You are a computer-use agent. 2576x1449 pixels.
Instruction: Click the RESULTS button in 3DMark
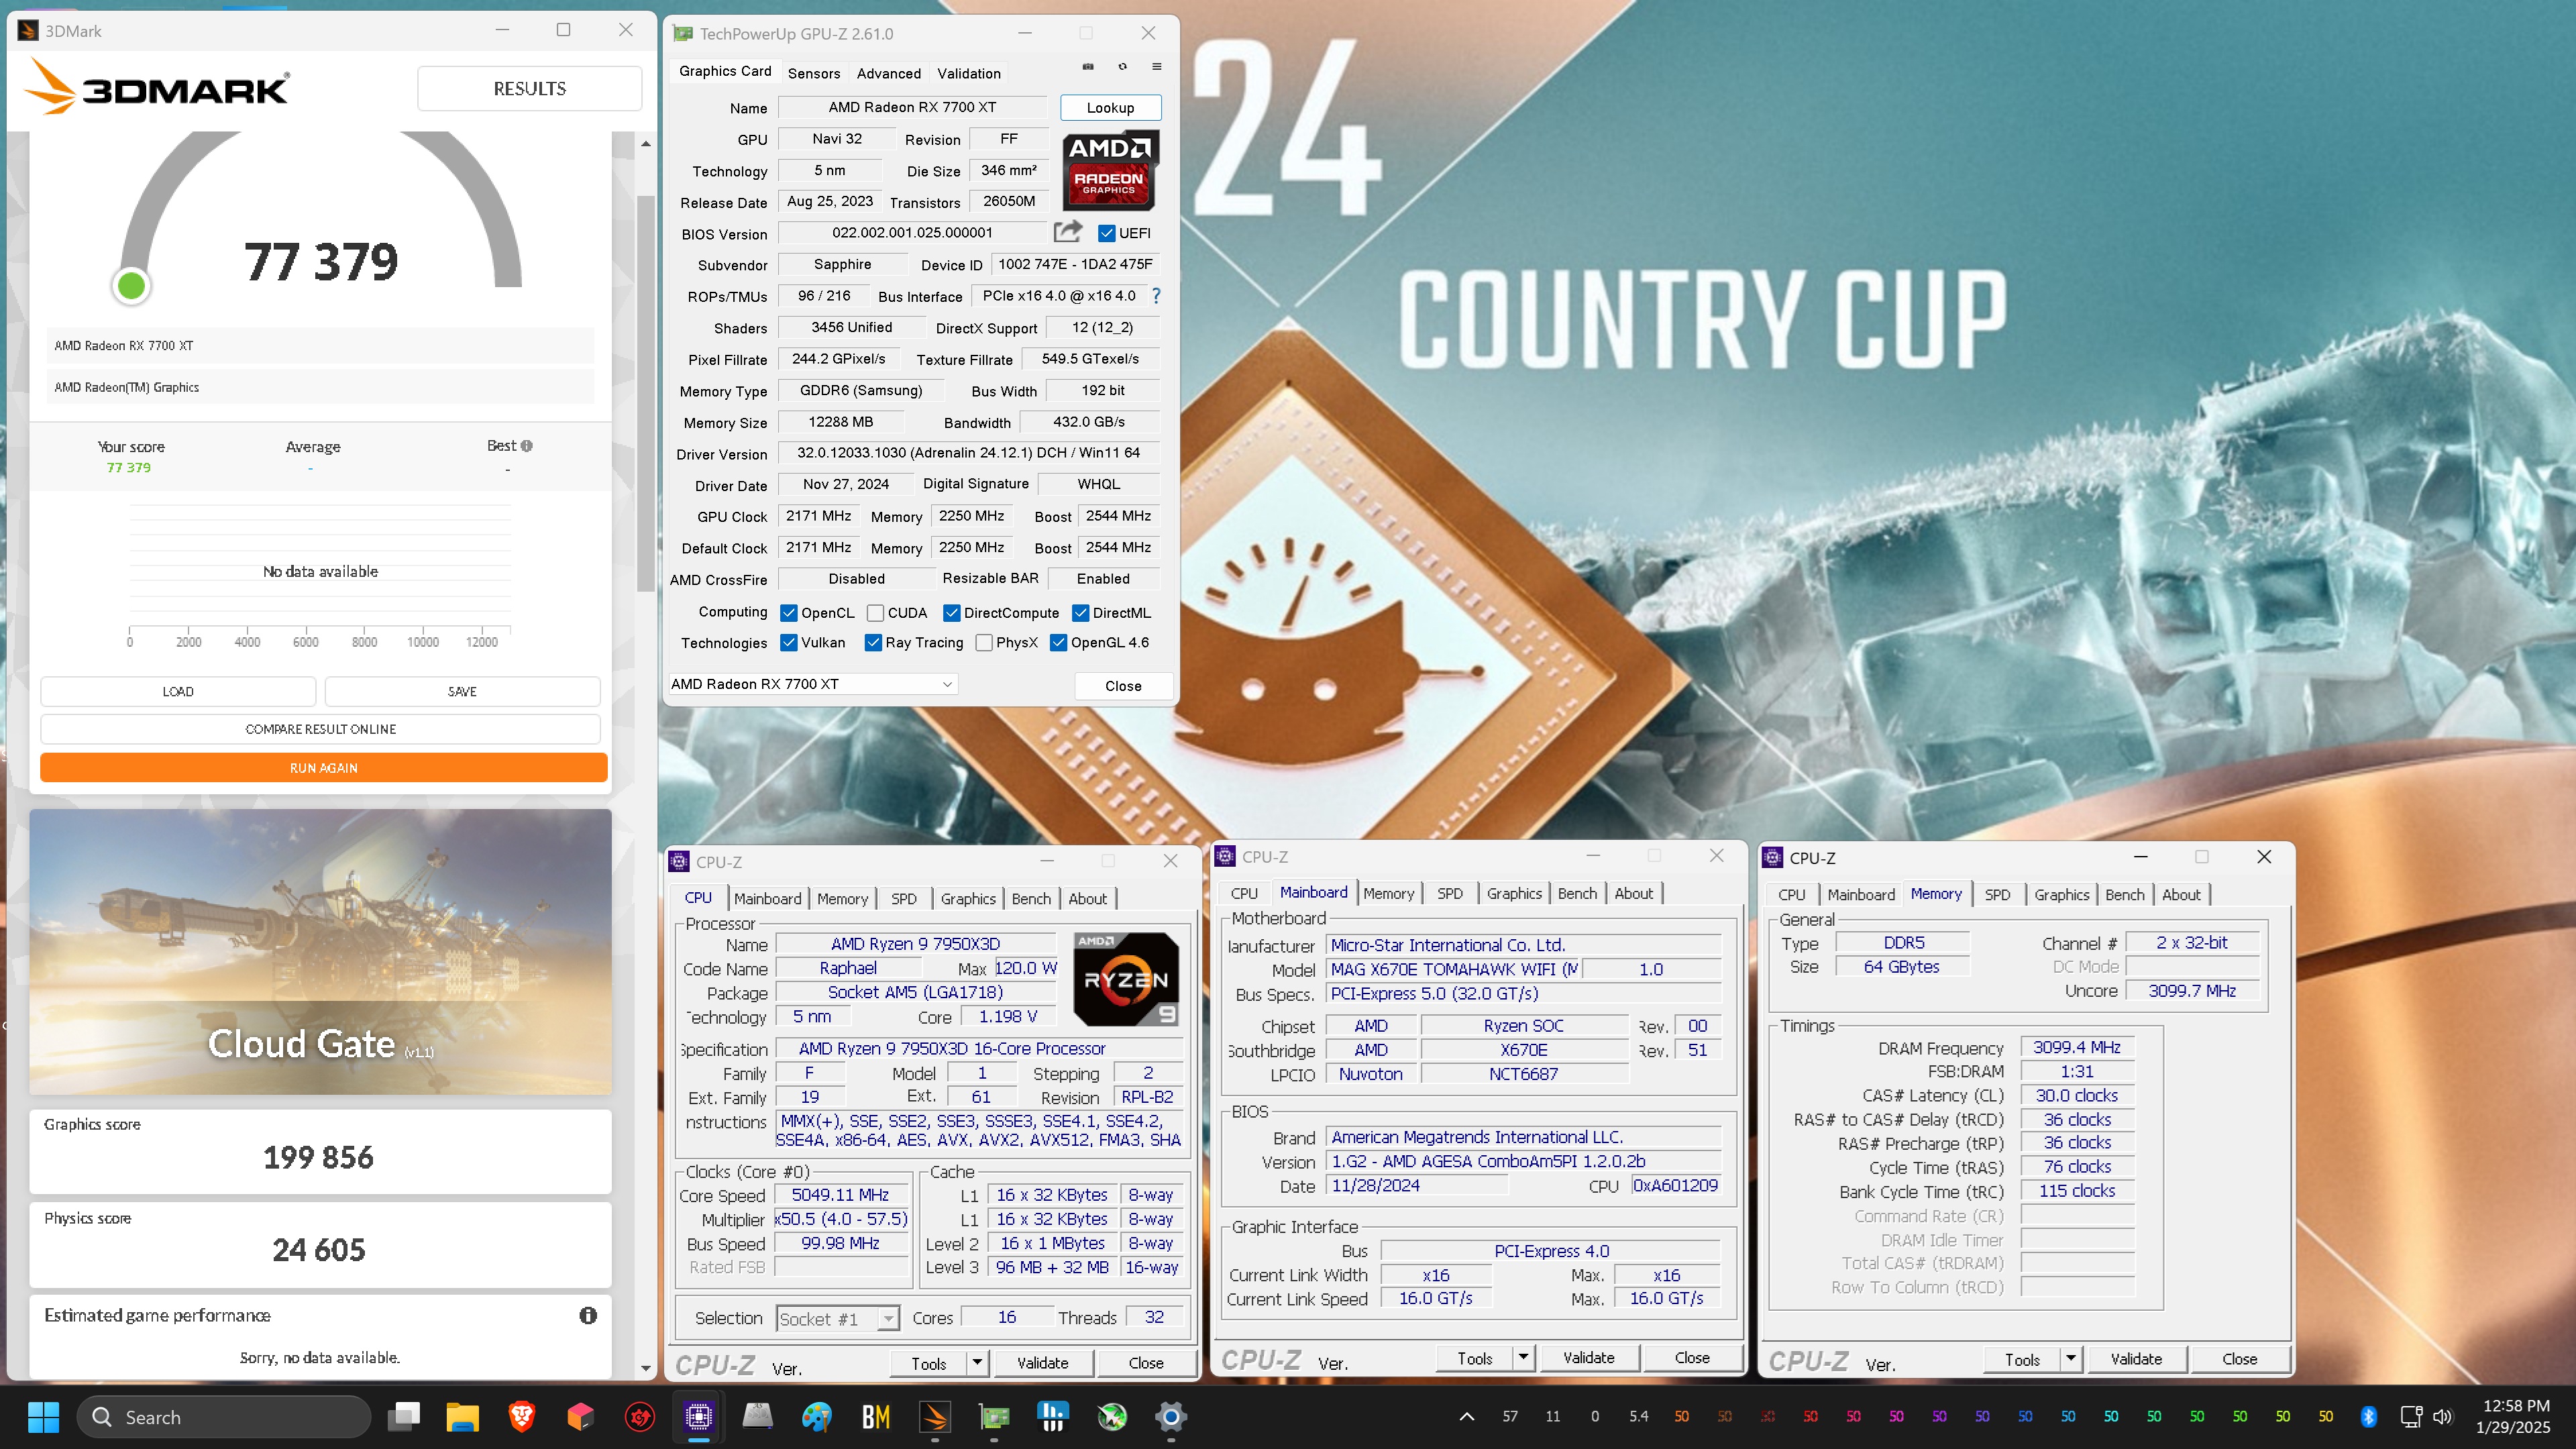(x=529, y=88)
